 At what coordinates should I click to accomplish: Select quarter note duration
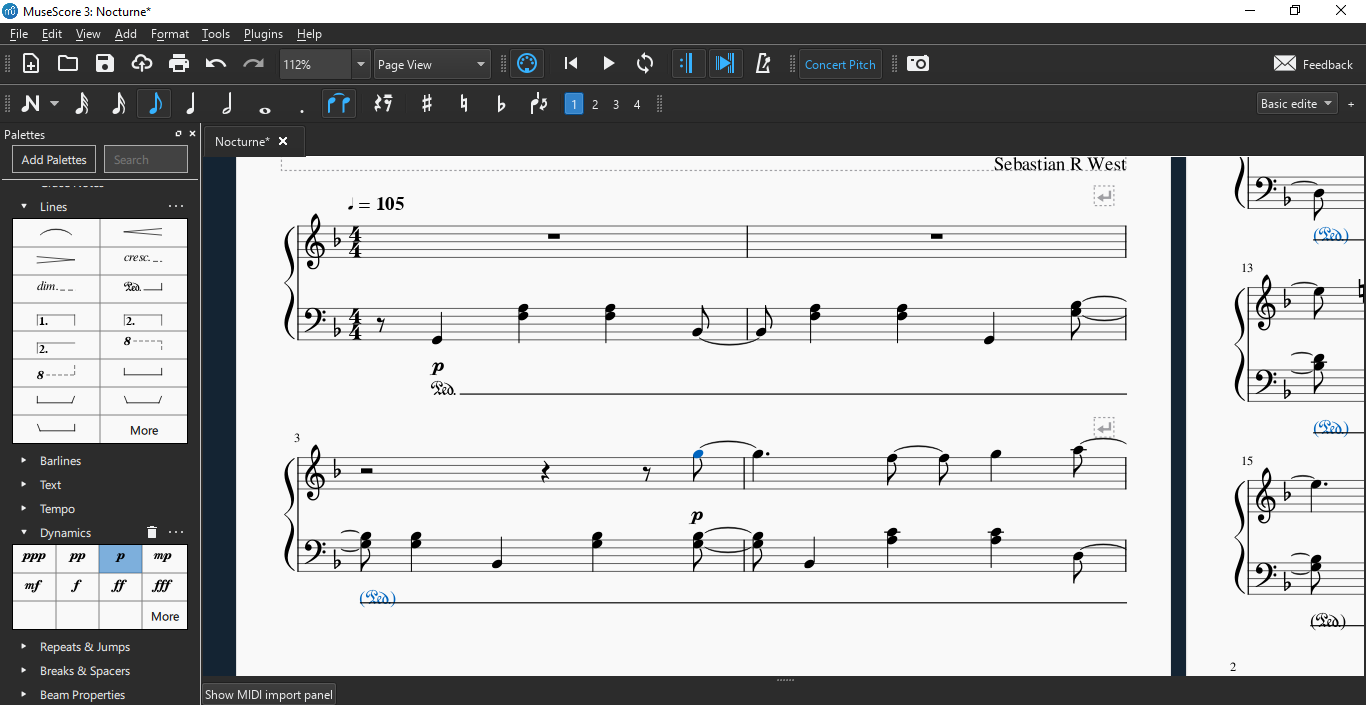coord(191,103)
